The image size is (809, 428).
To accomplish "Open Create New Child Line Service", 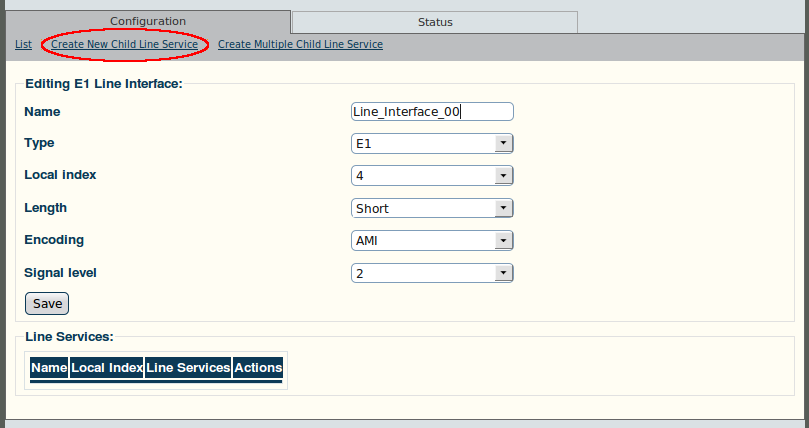I will tap(124, 44).
